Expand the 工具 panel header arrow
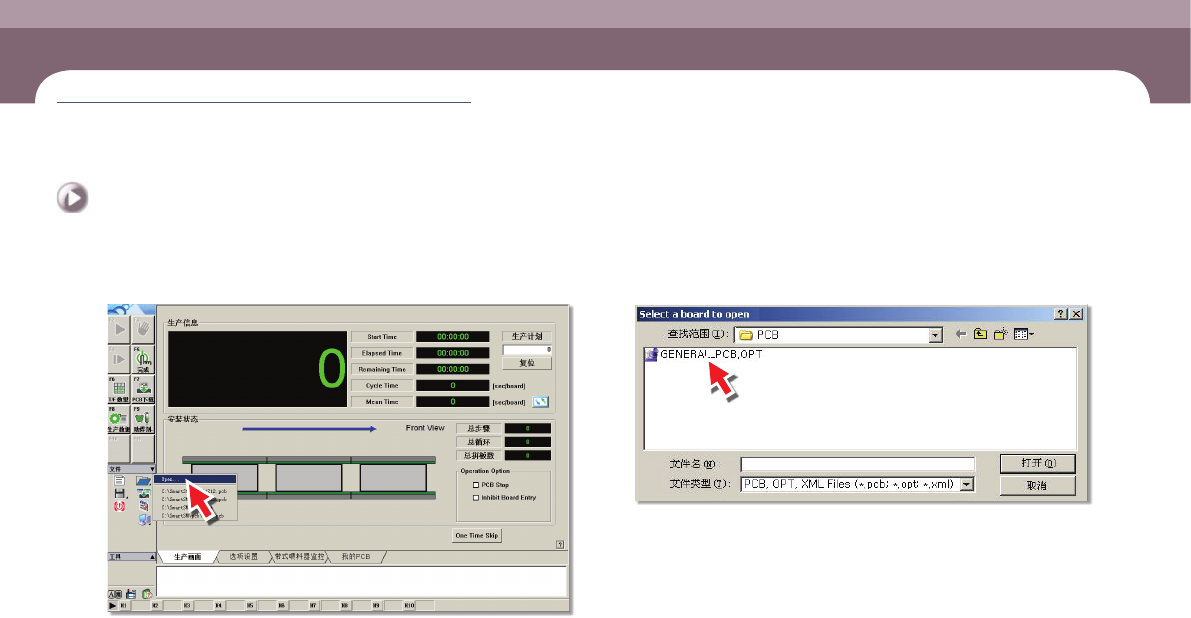This screenshot has width=1191, height=618. 152,557
